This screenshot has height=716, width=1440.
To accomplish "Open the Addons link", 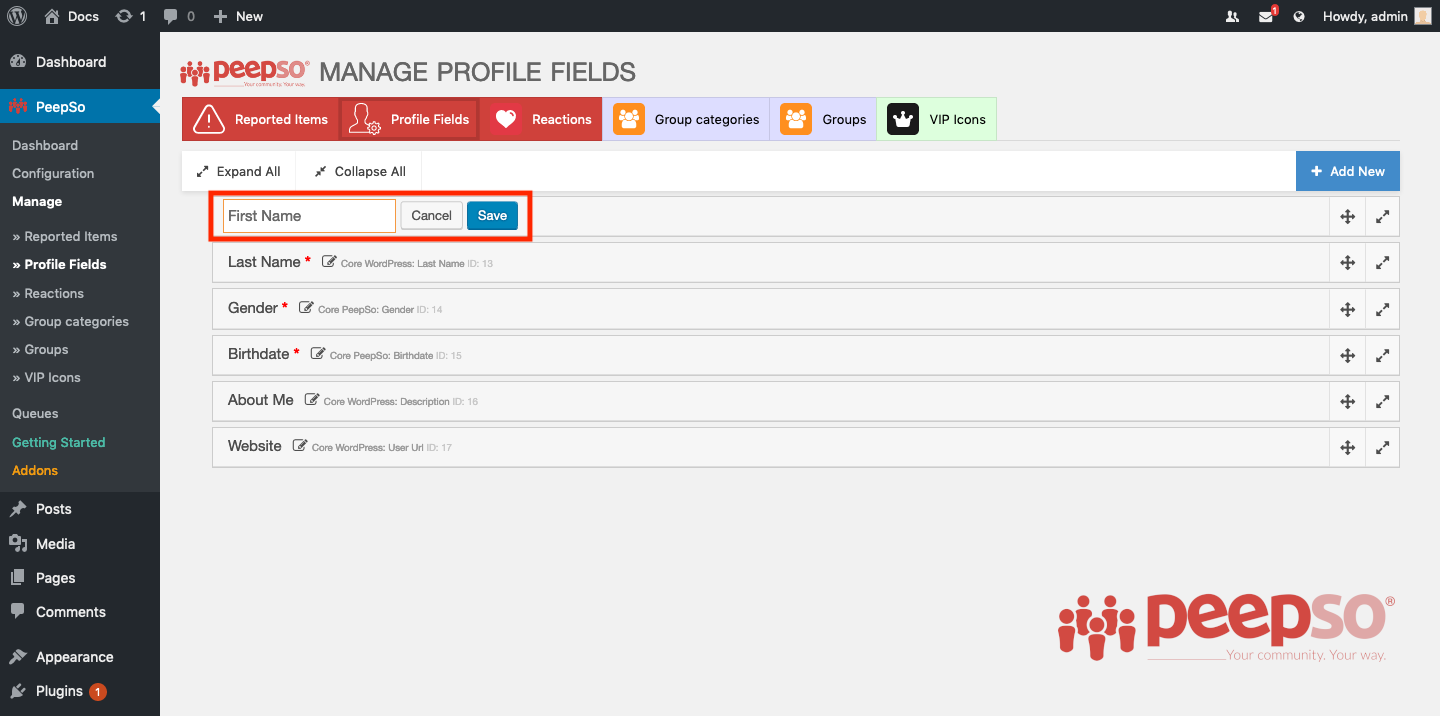I will coord(35,470).
